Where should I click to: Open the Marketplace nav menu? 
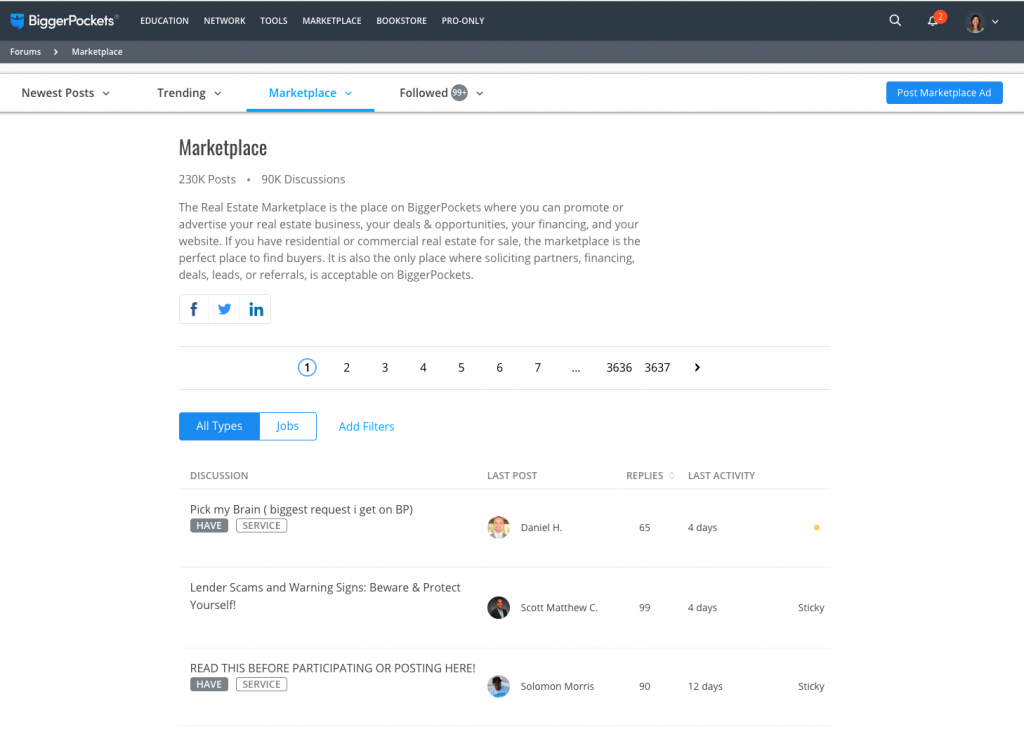click(332, 21)
